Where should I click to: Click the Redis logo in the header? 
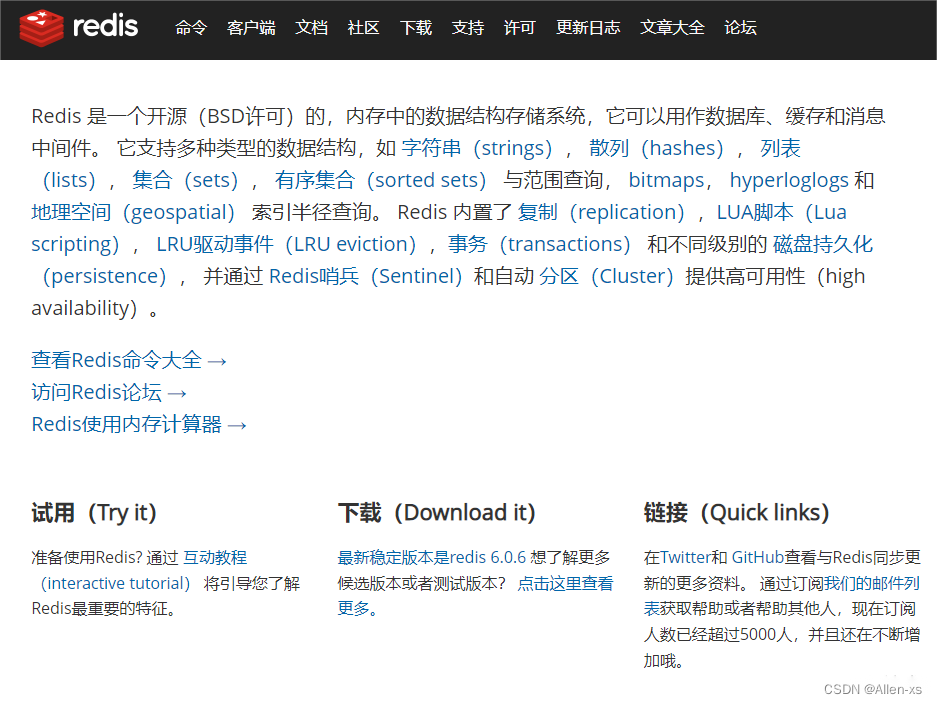tap(78, 27)
